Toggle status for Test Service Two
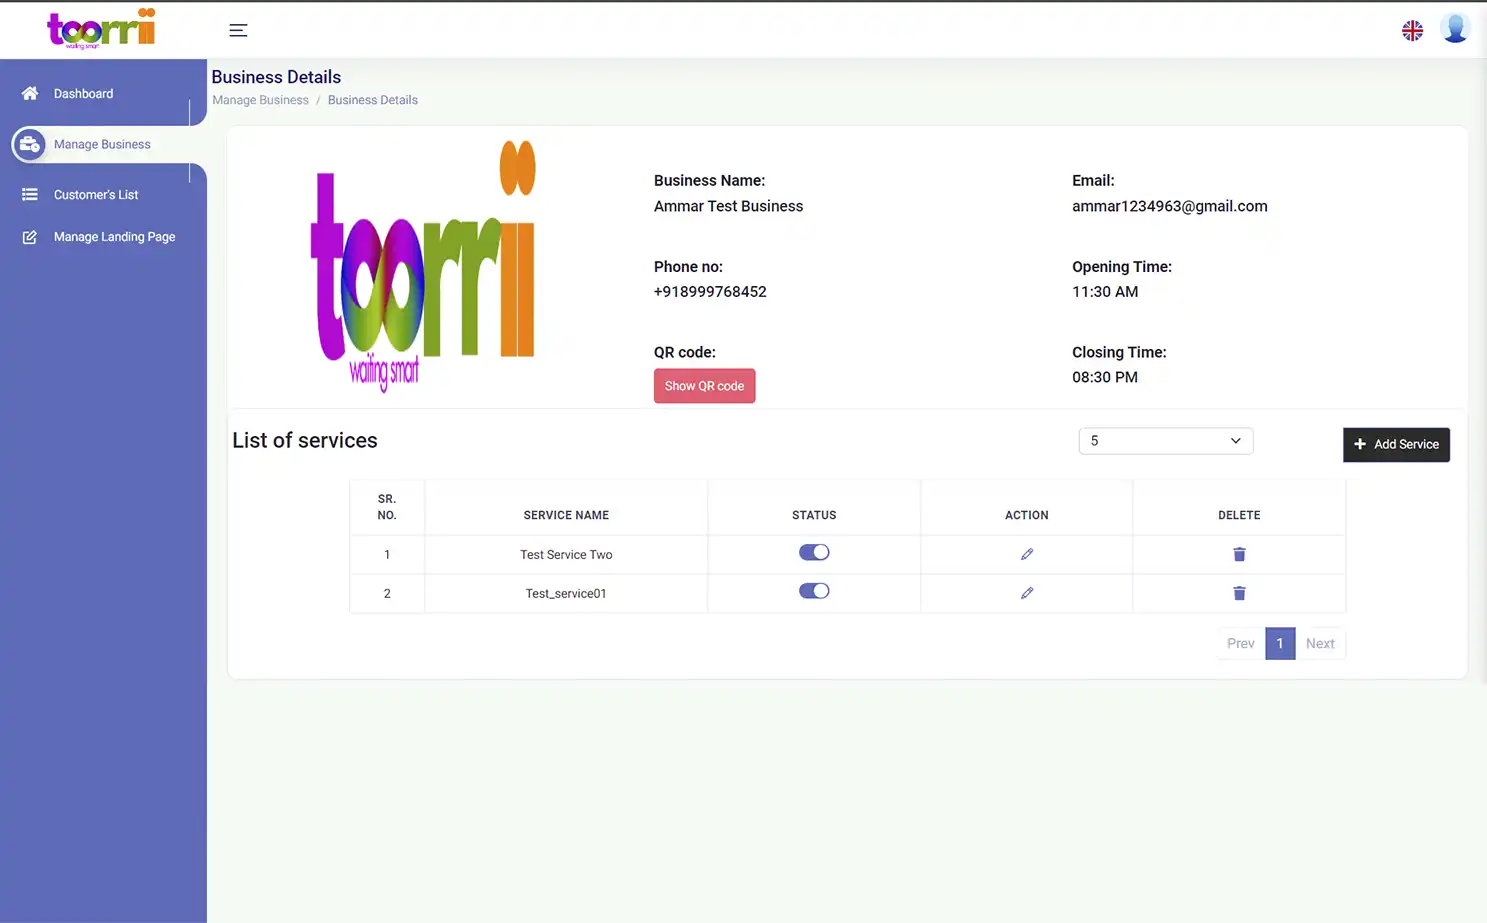The image size is (1487, 923). (x=814, y=552)
